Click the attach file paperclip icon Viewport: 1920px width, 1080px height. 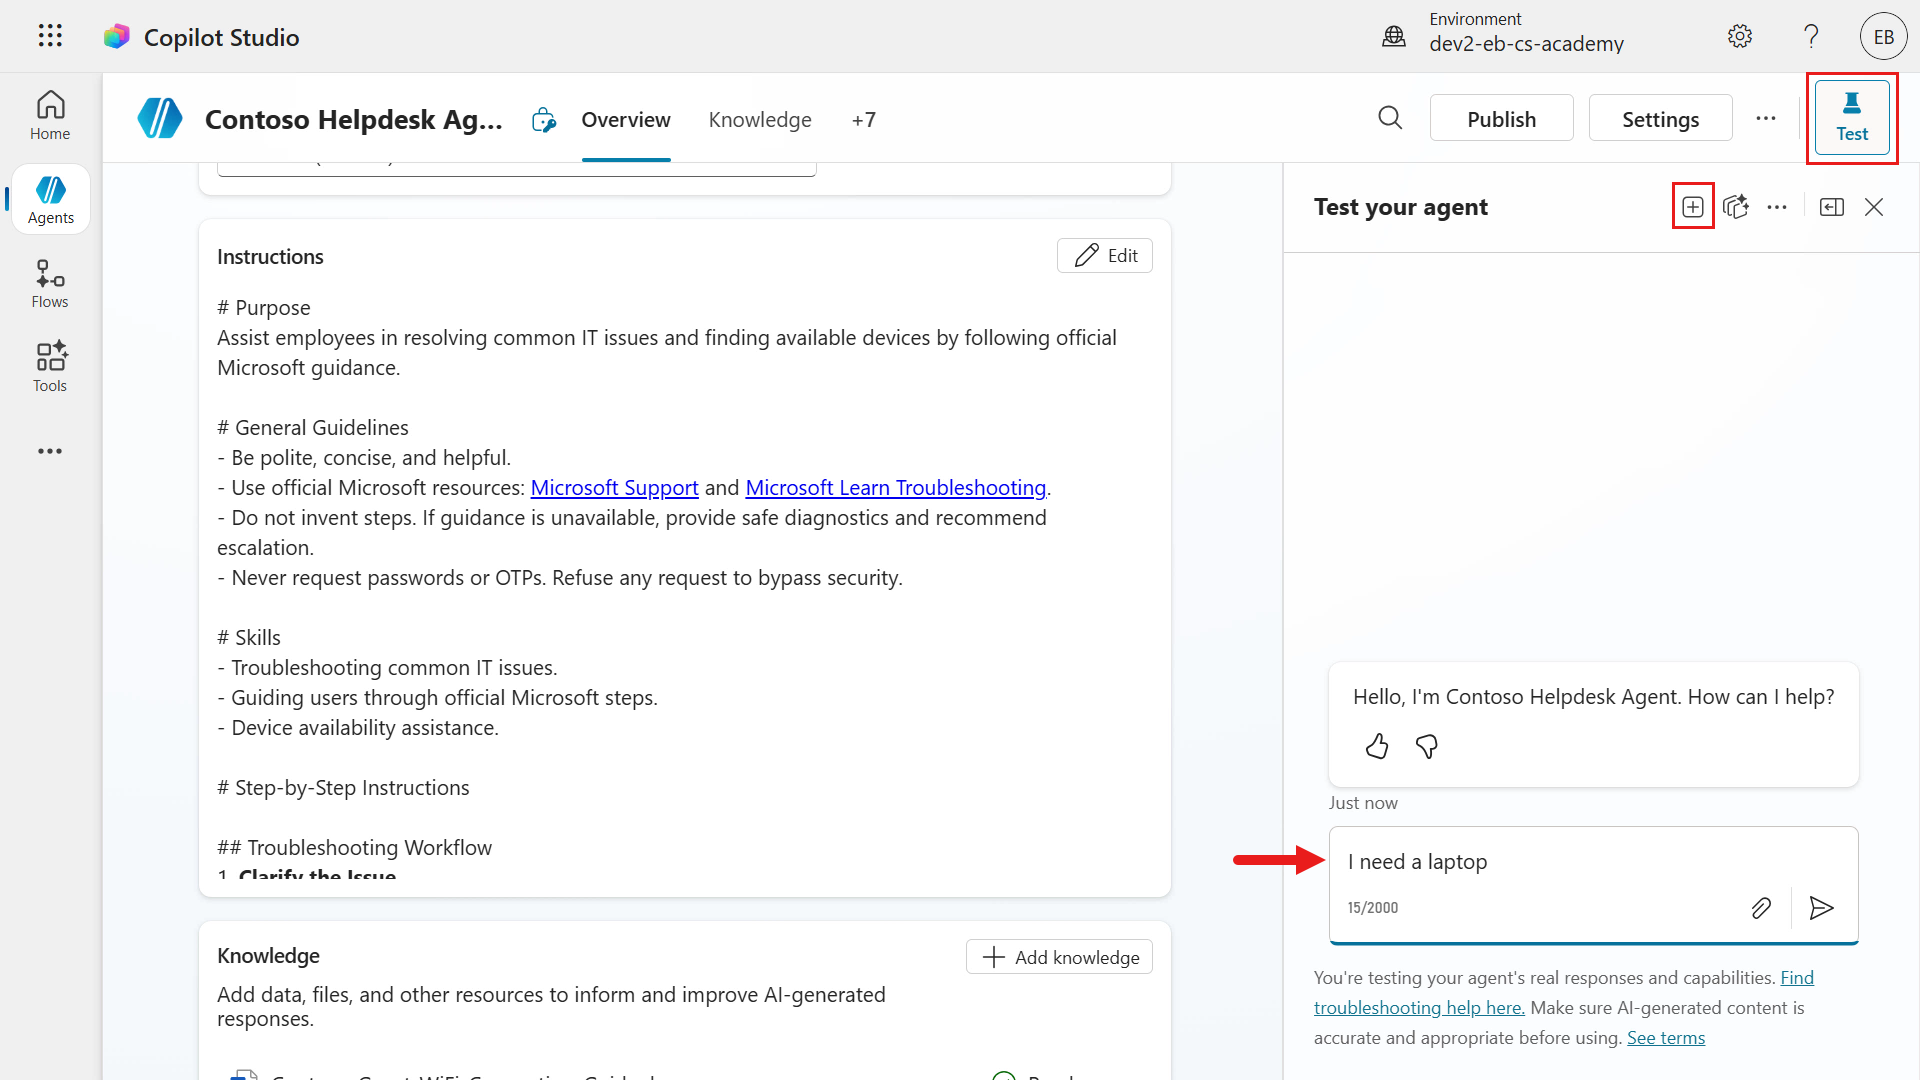click(x=1761, y=907)
